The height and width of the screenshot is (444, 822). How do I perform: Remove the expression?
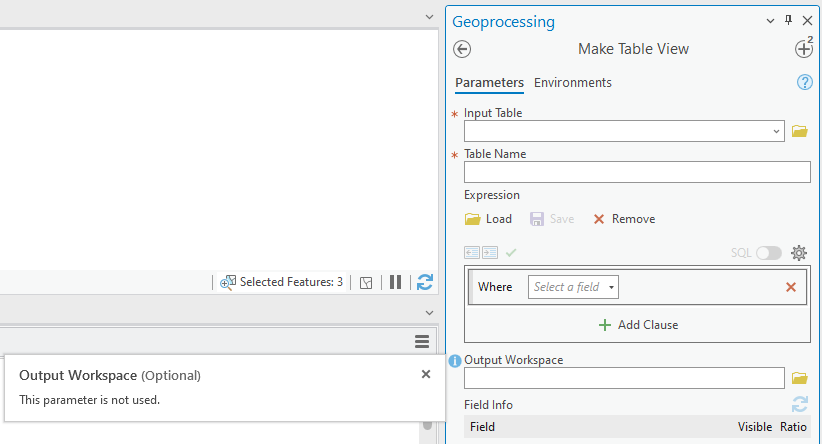tap(624, 219)
